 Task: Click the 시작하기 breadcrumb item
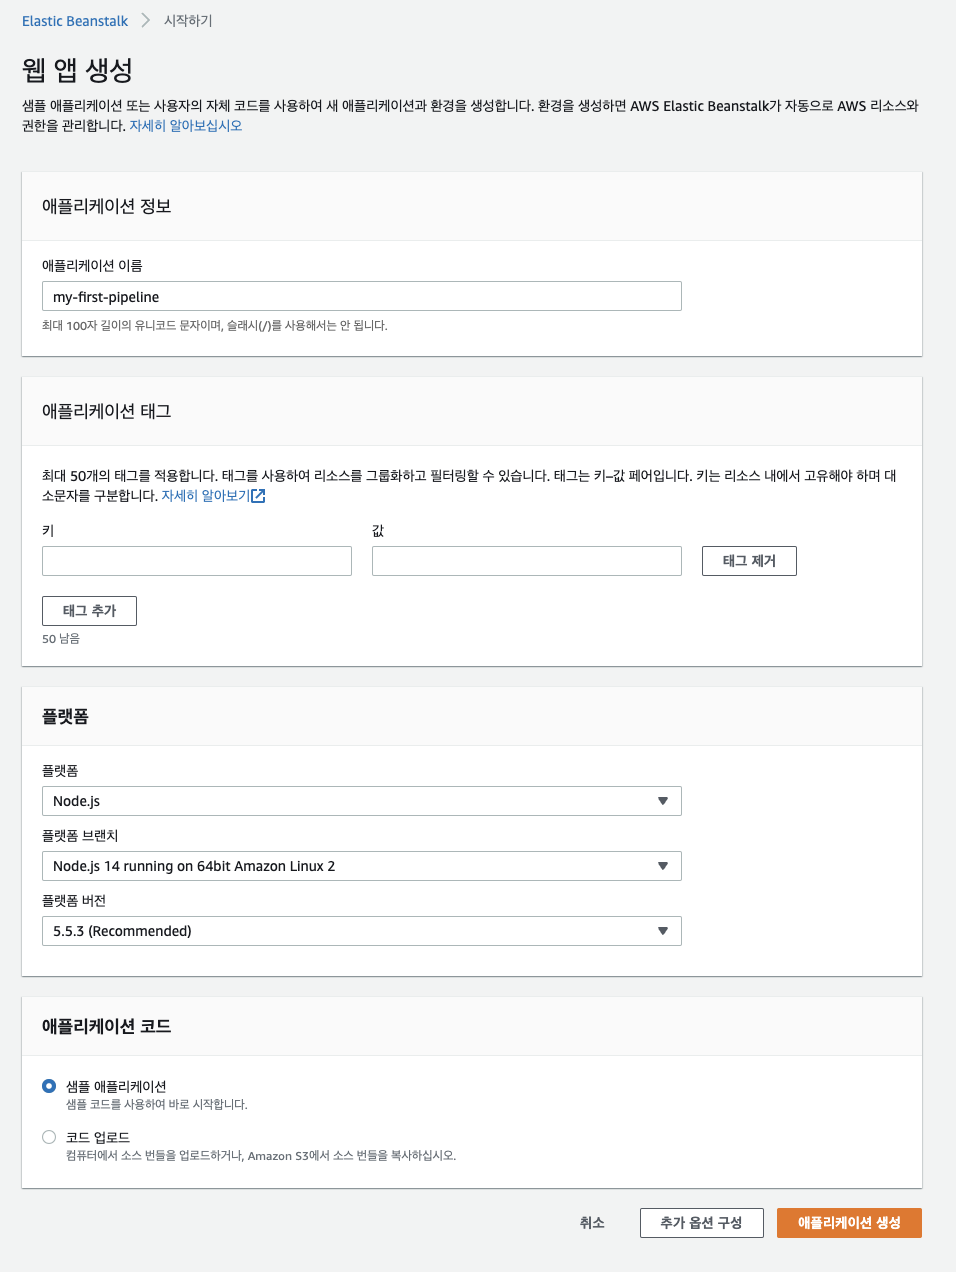pyautogui.click(x=188, y=21)
